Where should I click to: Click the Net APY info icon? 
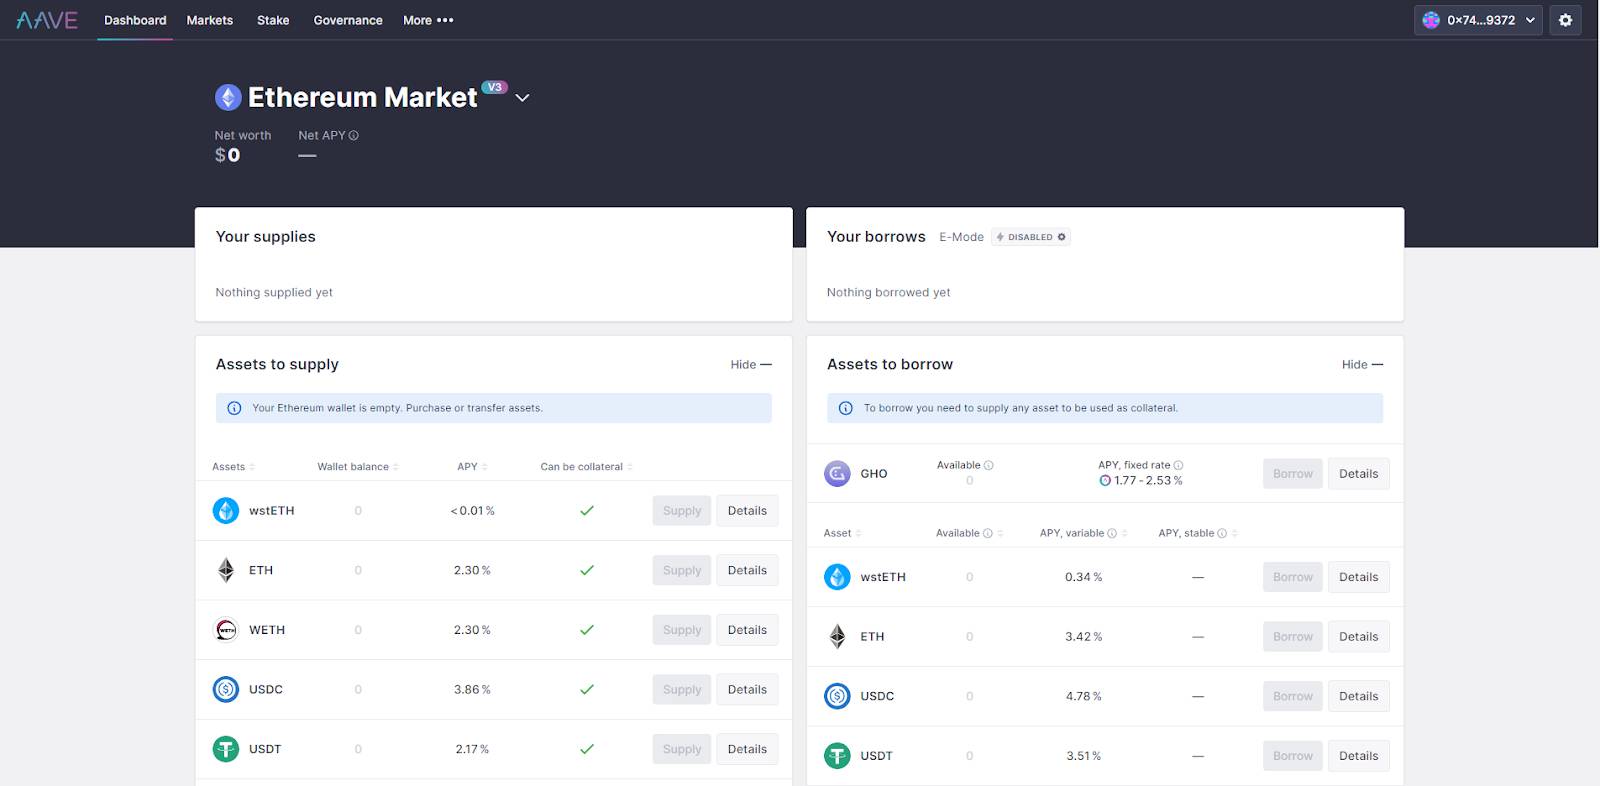pos(354,135)
